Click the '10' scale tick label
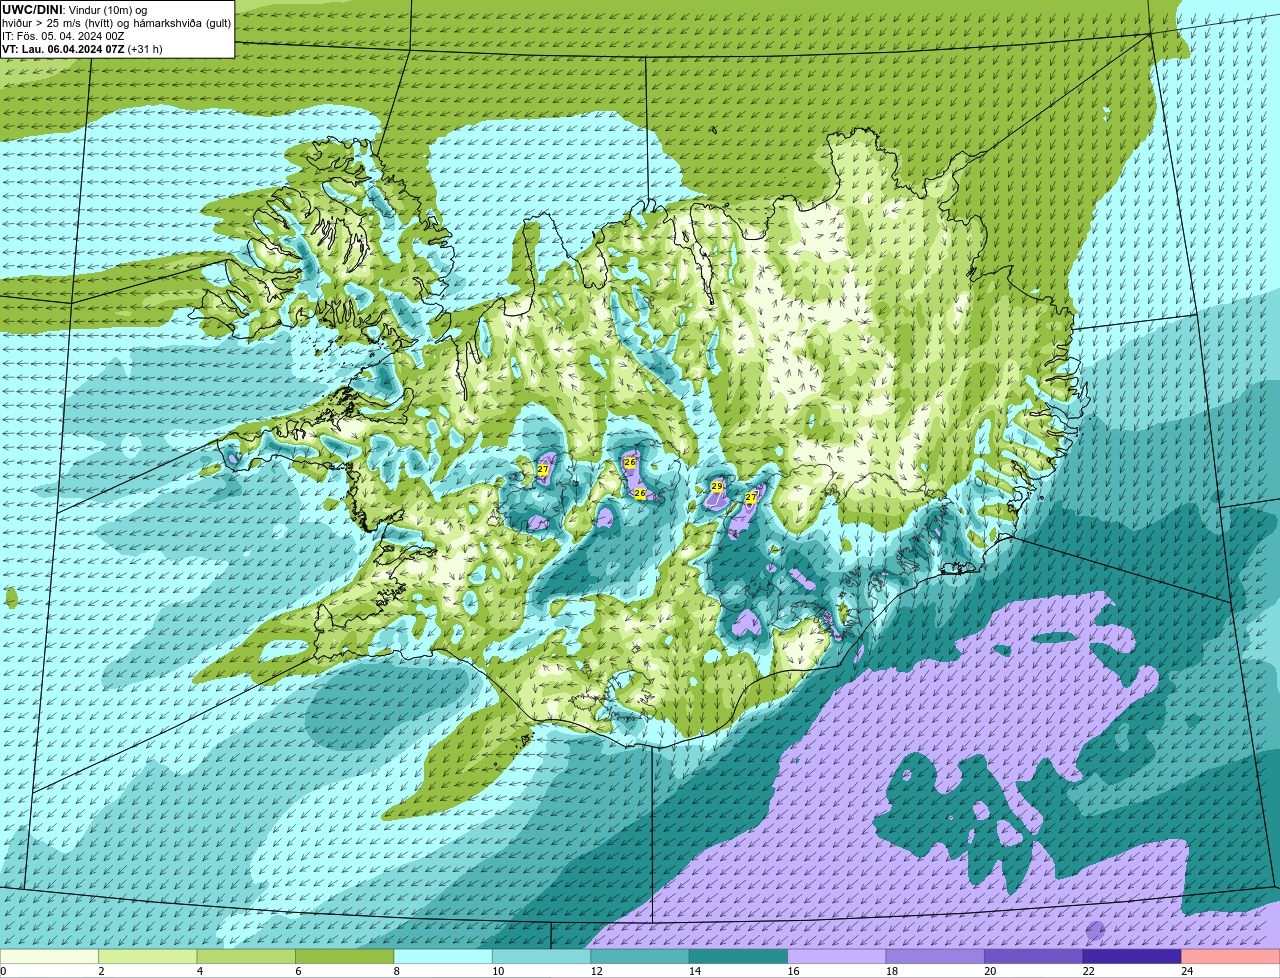The width and height of the screenshot is (1280, 978). pos(498,971)
